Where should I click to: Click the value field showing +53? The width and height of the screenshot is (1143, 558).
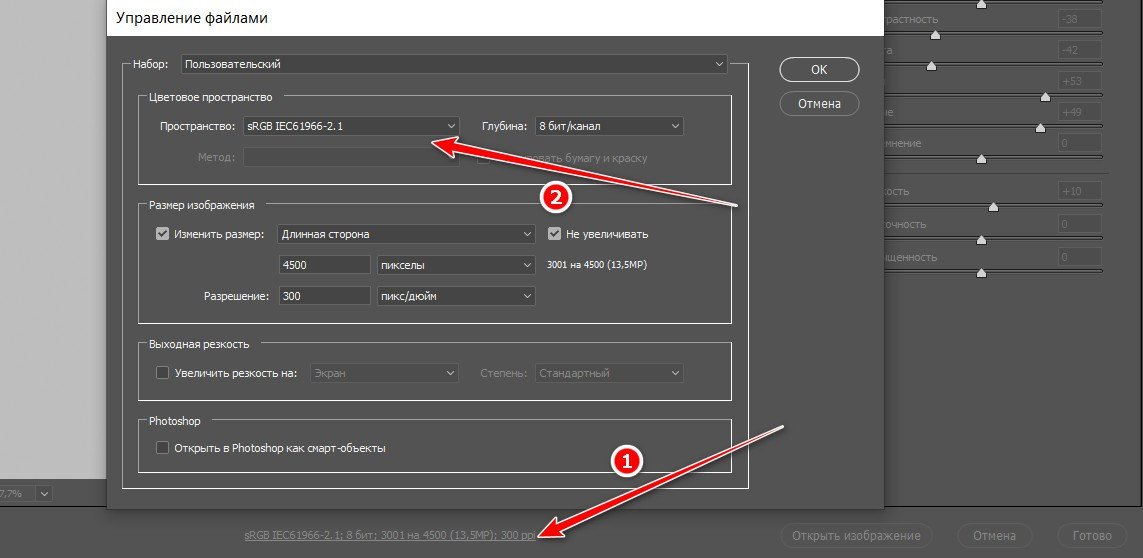(1080, 81)
